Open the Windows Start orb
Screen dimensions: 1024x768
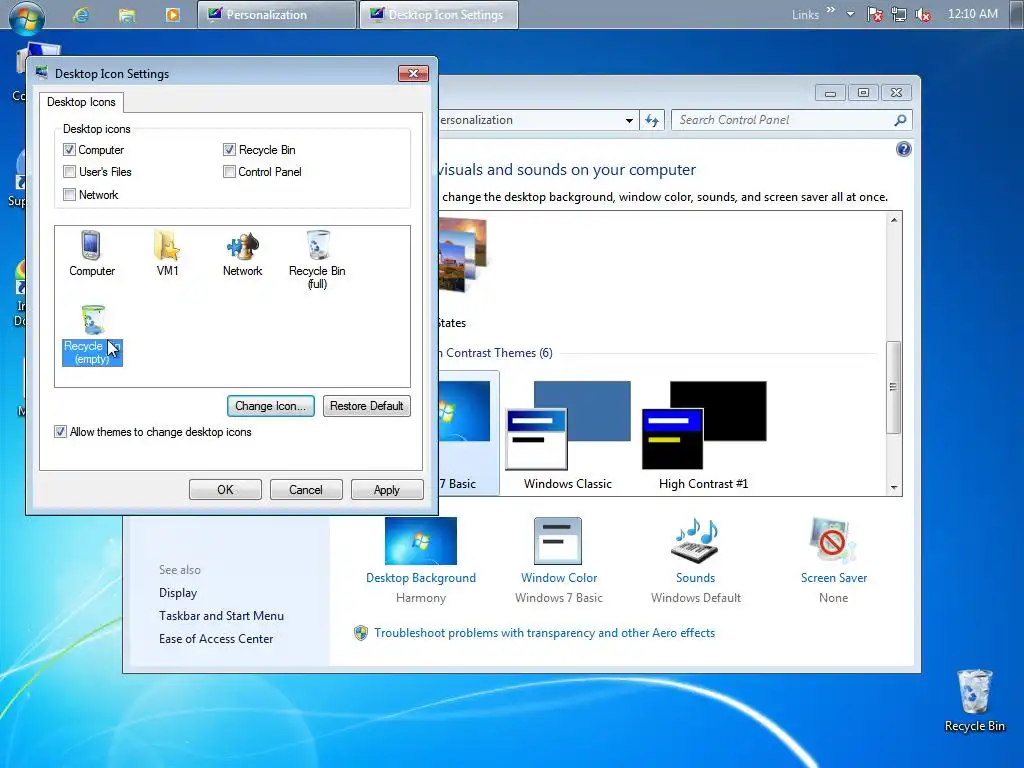27,16
